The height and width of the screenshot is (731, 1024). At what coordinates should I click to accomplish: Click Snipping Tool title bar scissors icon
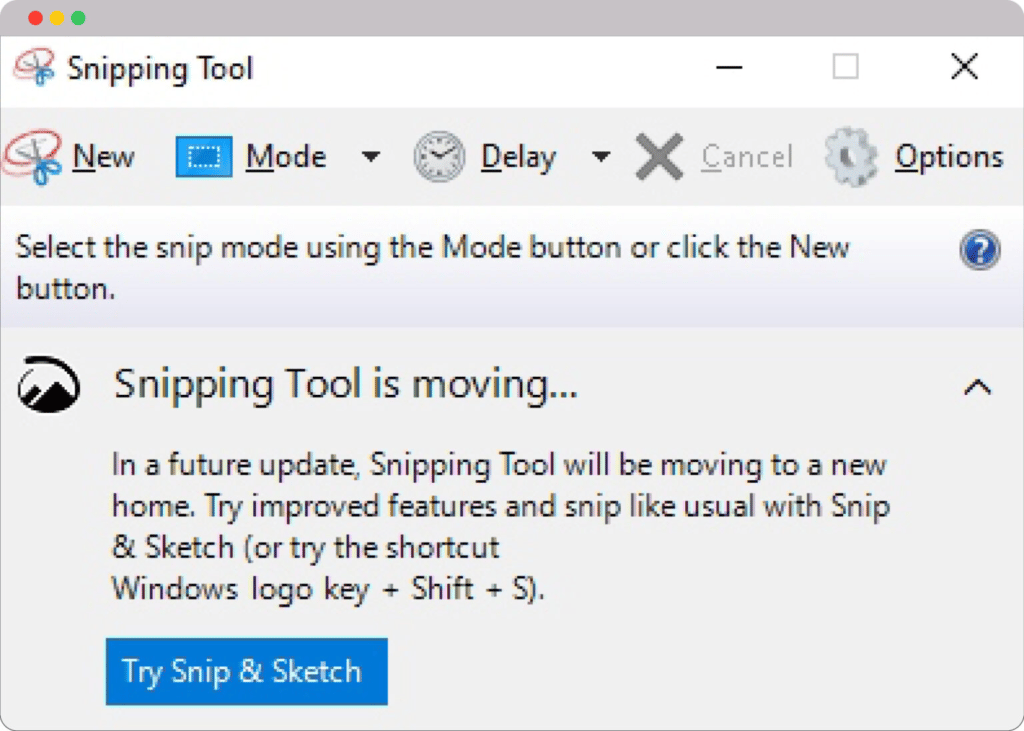pos(33,68)
